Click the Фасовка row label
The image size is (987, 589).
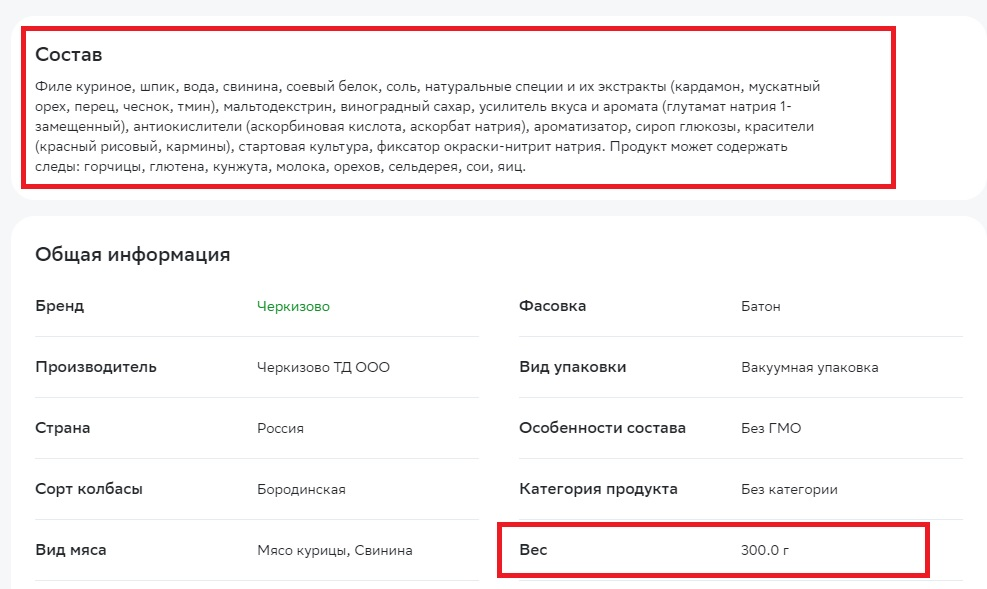(x=553, y=306)
